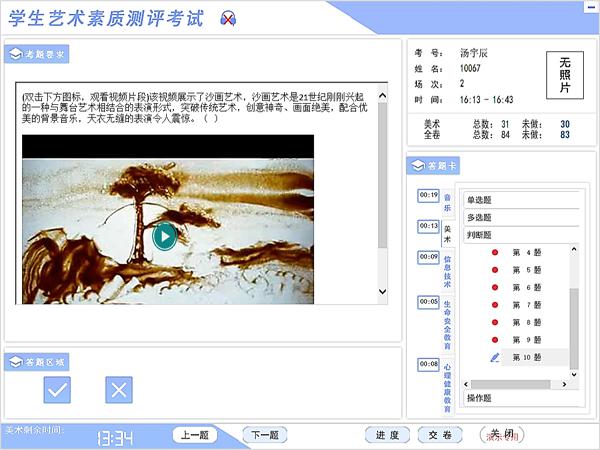Click the muted speaker icon in header
600x450 pixels.
pyautogui.click(x=229, y=18)
